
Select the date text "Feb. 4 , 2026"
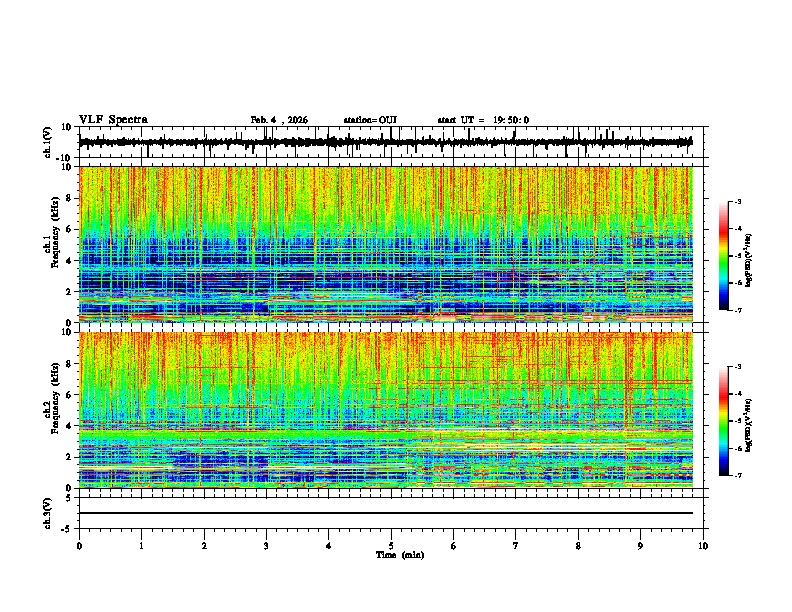(x=279, y=120)
